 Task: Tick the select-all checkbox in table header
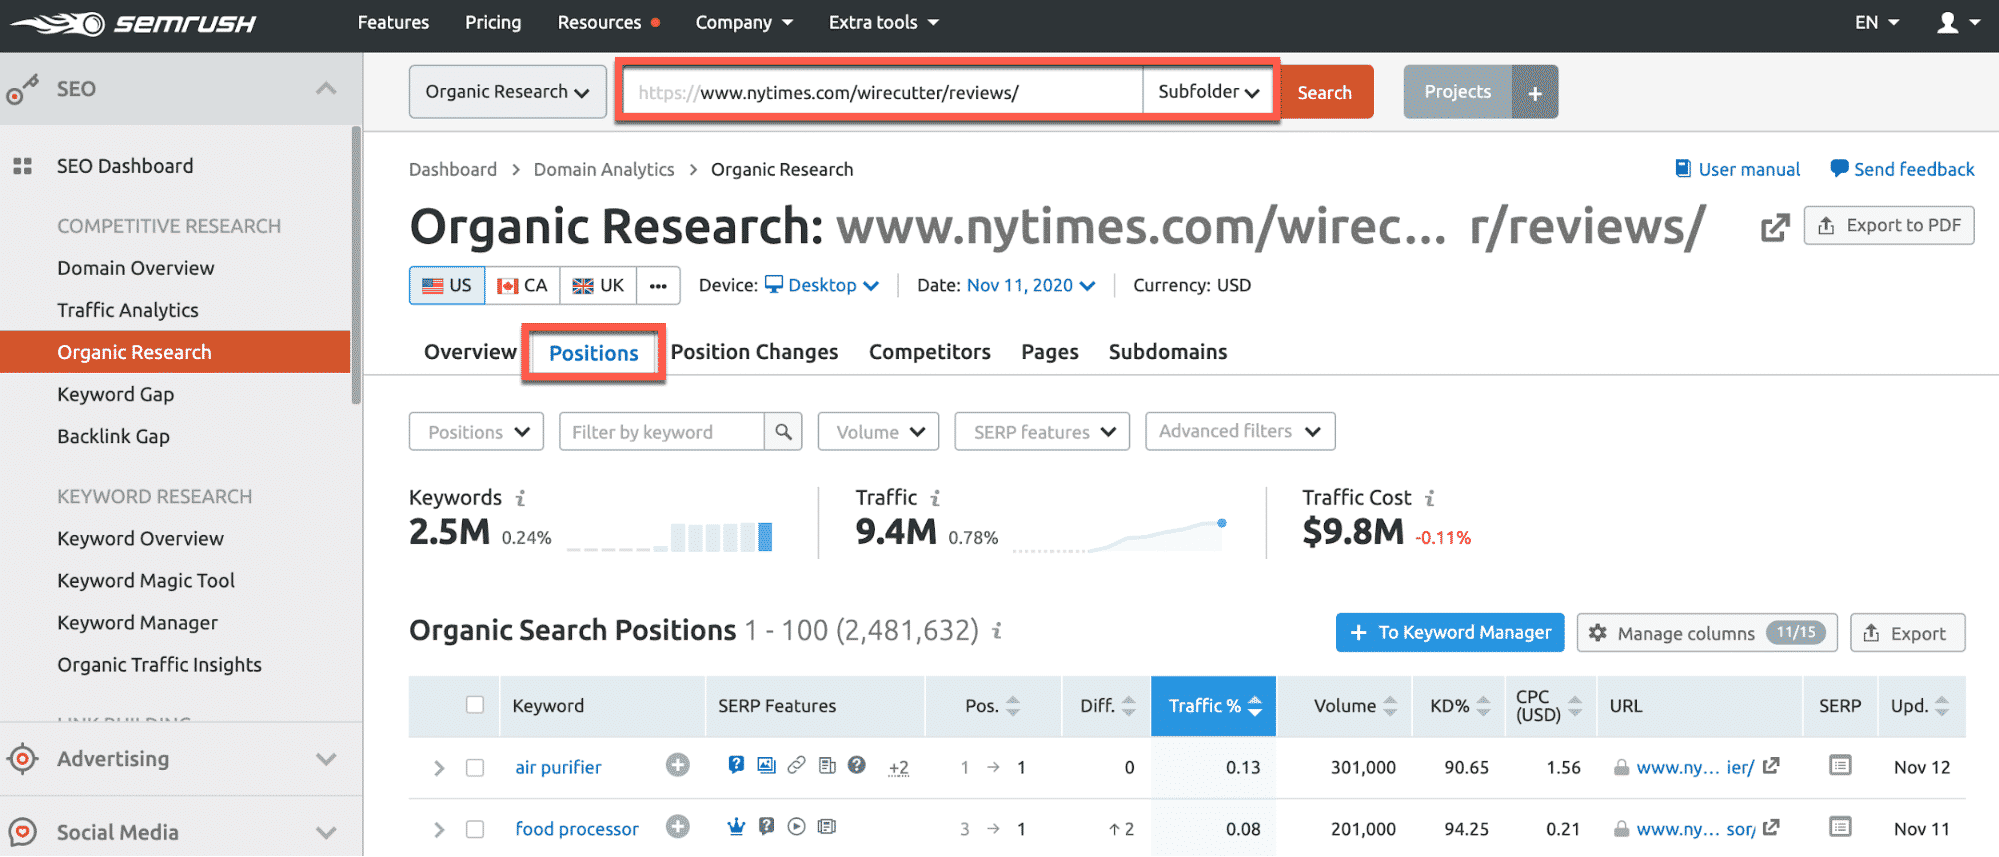click(475, 705)
